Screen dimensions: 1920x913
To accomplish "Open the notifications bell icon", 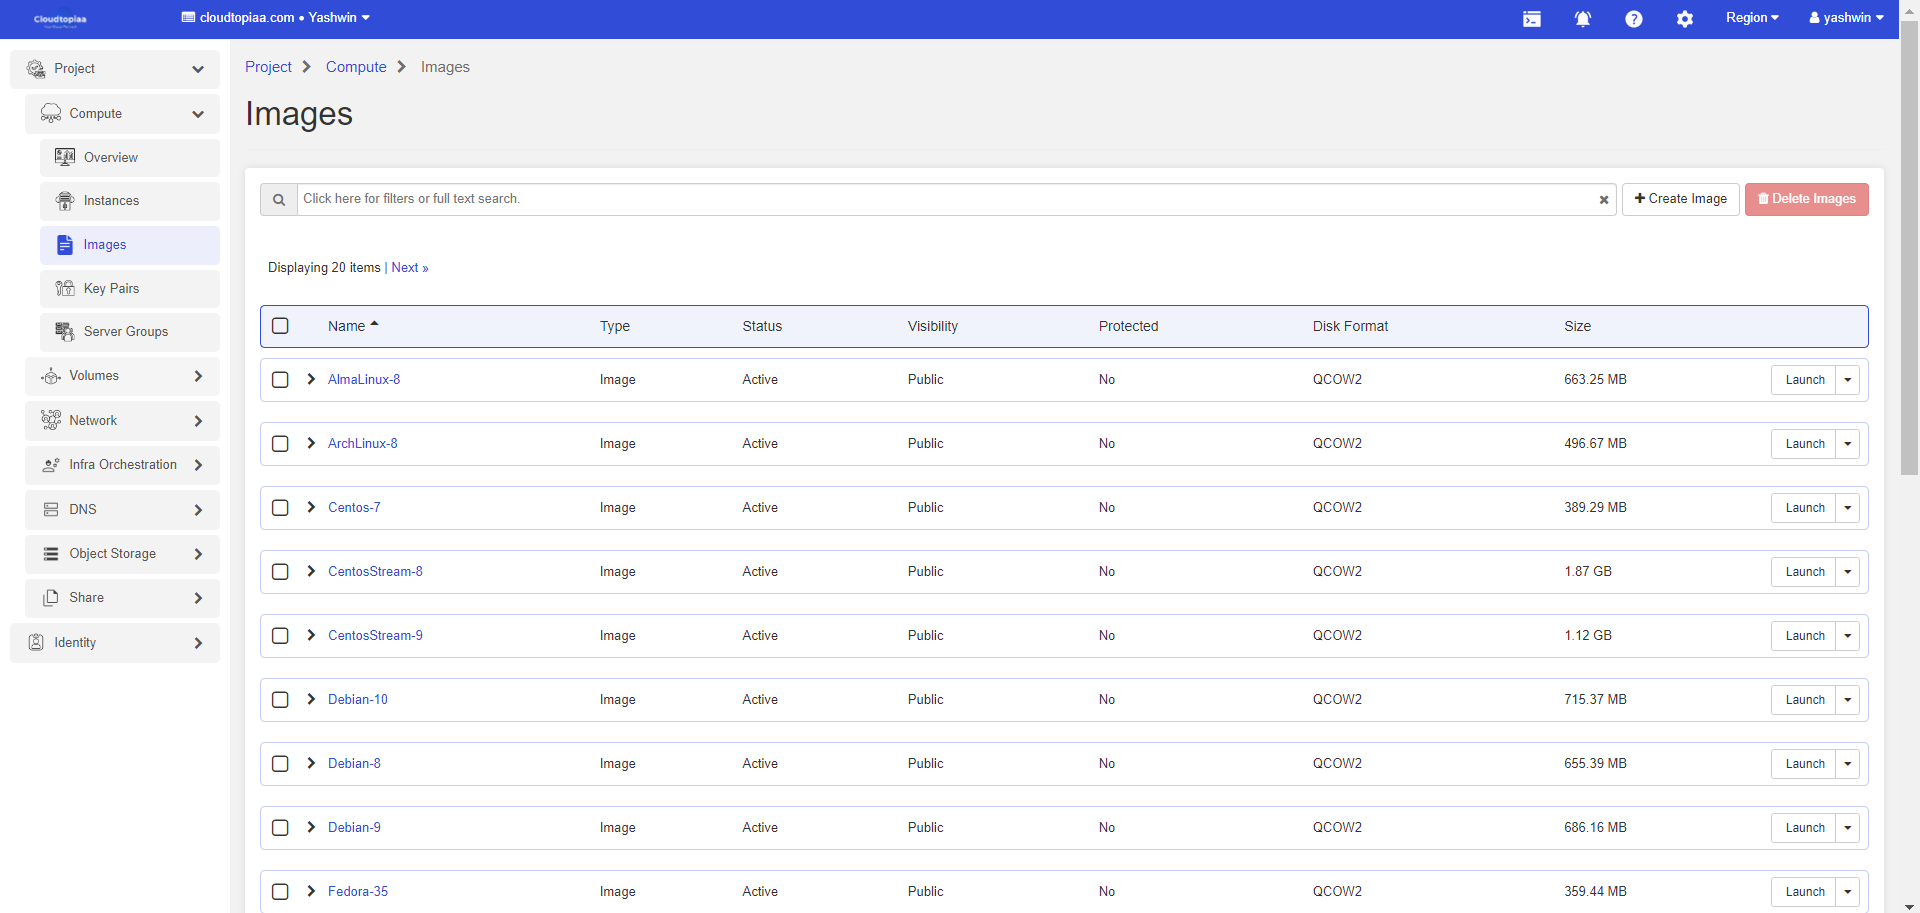I will [x=1582, y=19].
